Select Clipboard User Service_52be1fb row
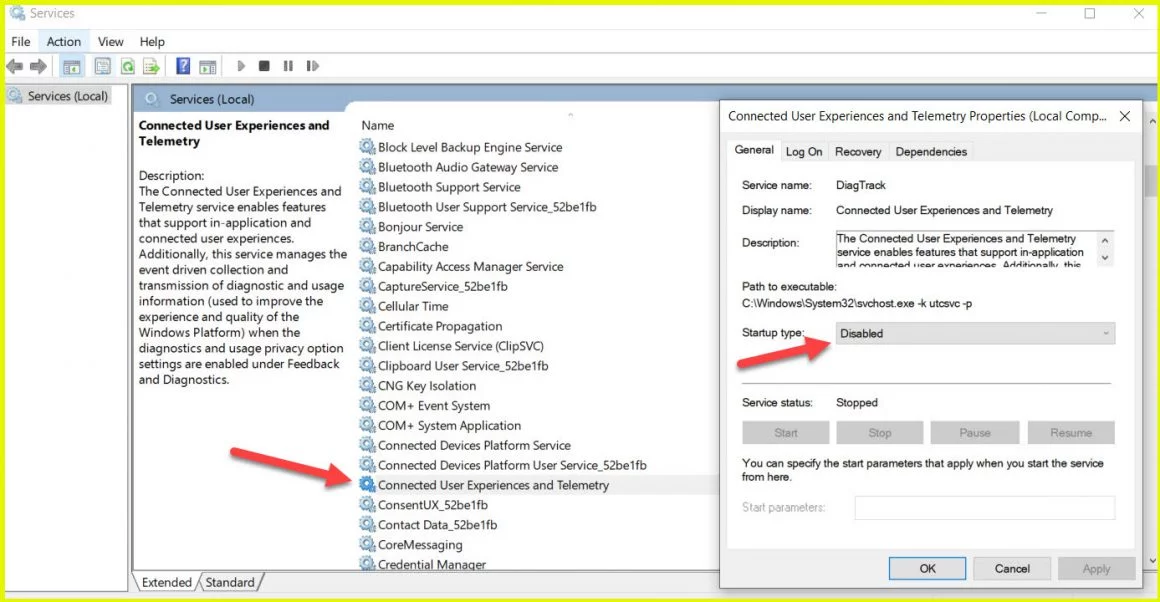This screenshot has height=602, width=1160. (454, 365)
